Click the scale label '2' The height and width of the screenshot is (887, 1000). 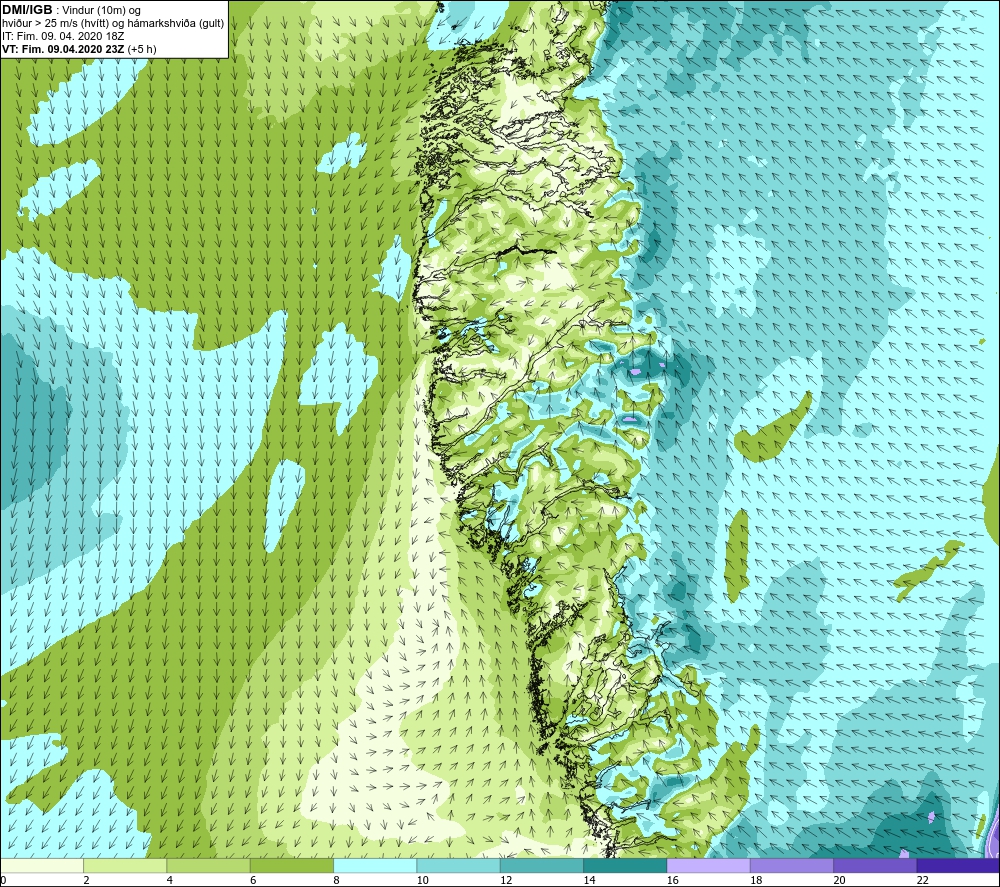coord(86,880)
